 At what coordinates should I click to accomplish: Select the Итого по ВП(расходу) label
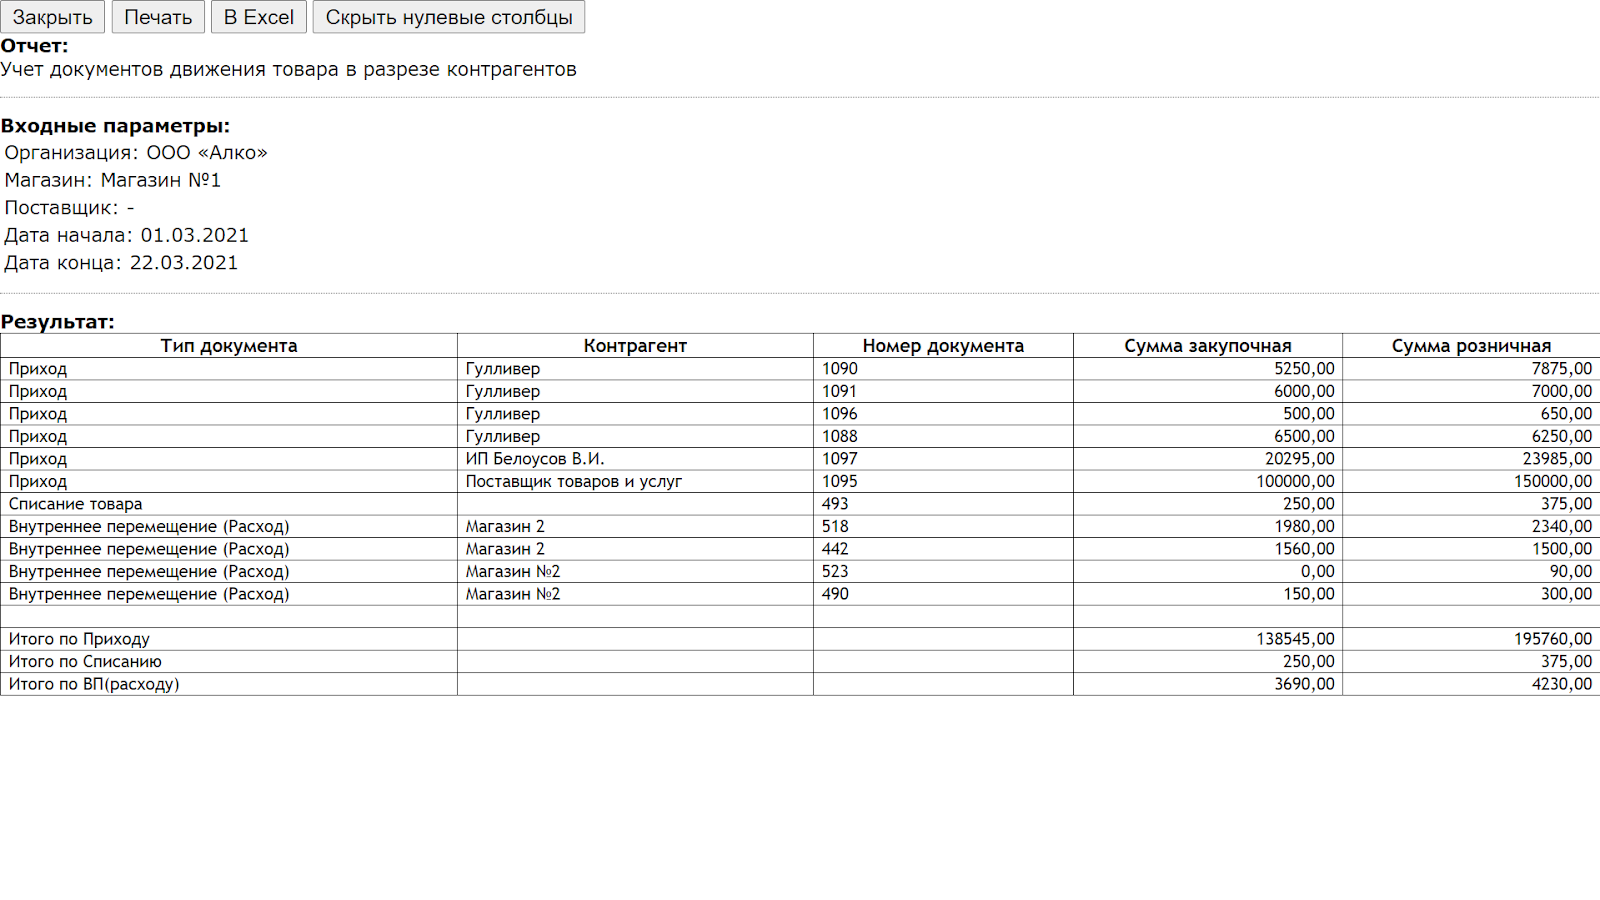point(94,684)
